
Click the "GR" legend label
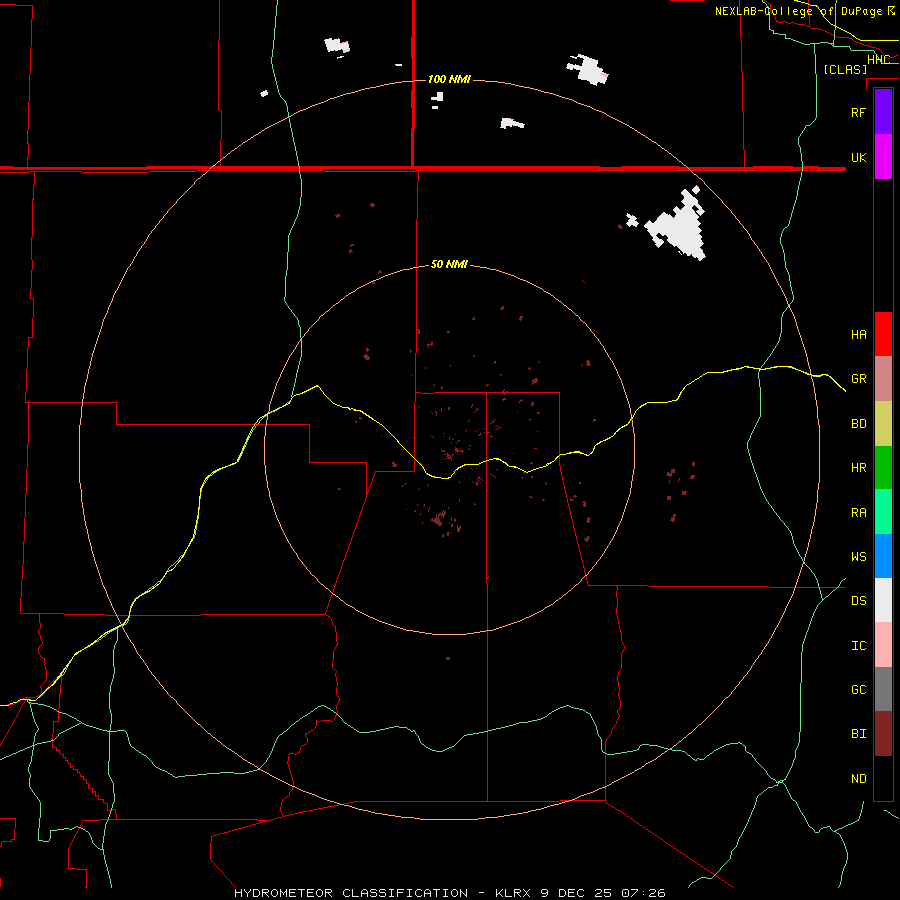coord(858,379)
